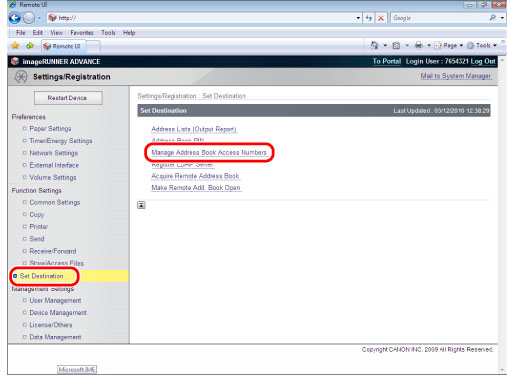The width and height of the screenshot is (507, 375).
Task: Click the red Stop loading icon
Action: point(381,18)
